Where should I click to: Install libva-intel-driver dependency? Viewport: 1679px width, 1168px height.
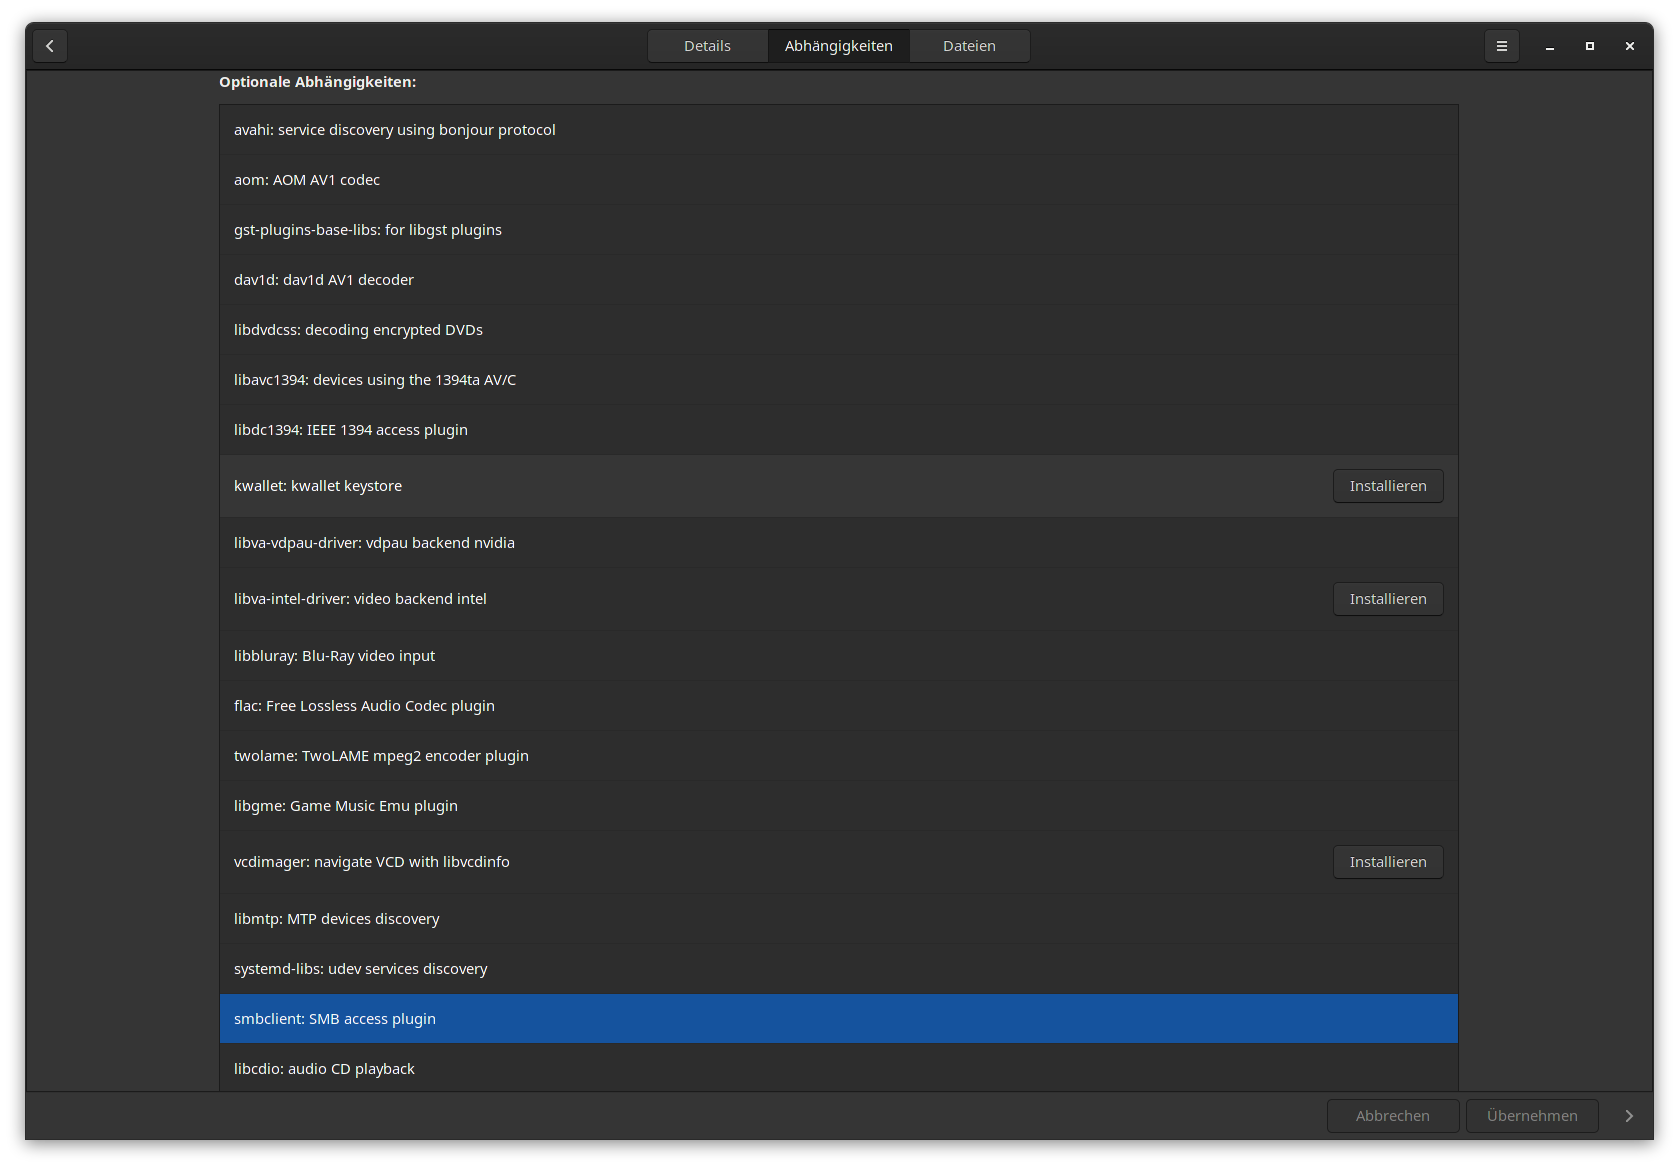tap(1387, 599)
